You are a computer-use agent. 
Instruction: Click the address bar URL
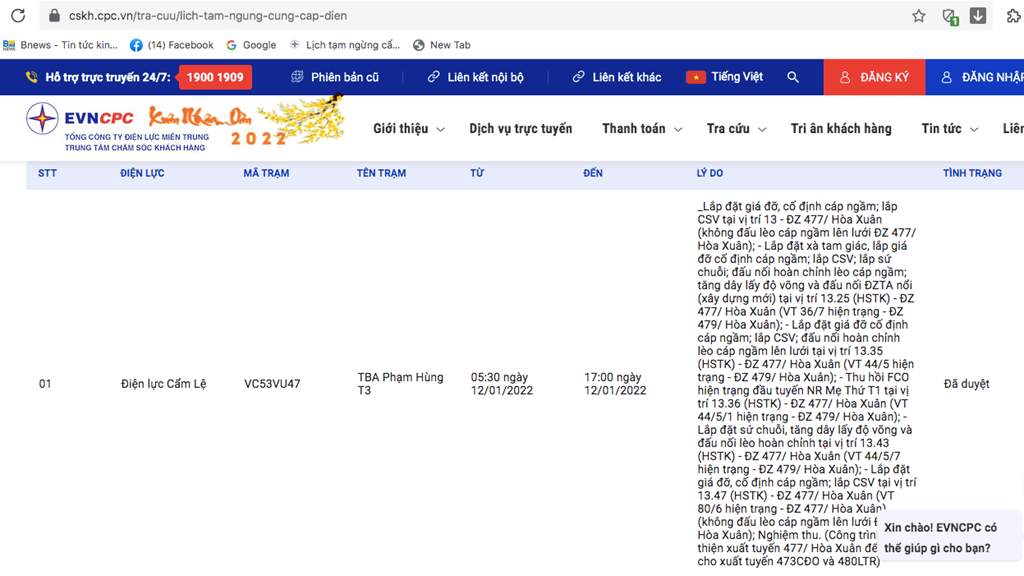208,16
